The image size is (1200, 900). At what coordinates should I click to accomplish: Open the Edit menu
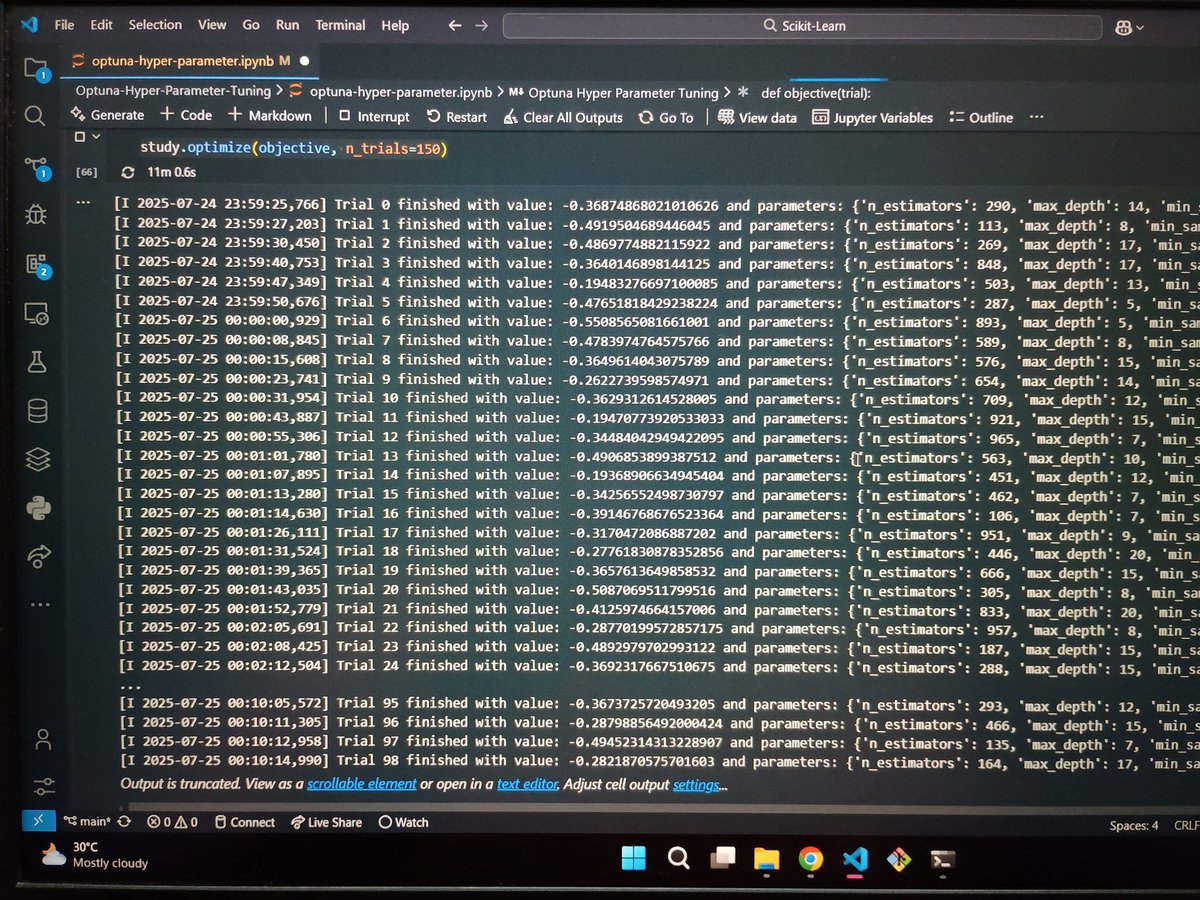101,25
